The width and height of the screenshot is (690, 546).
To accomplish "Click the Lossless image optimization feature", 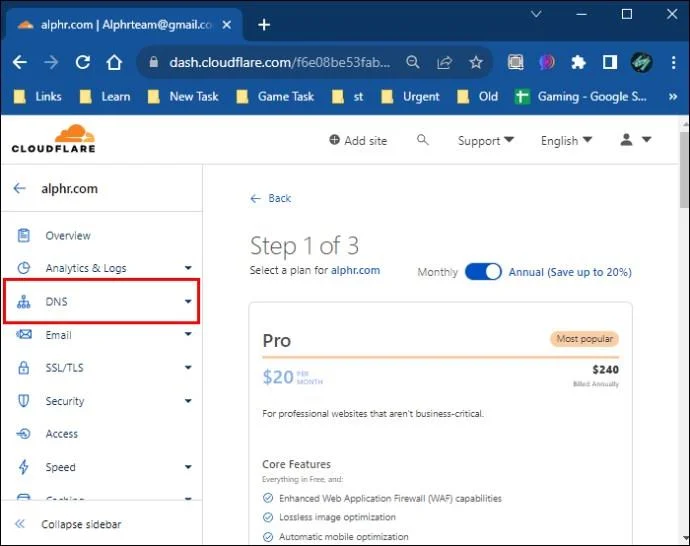I will (x=337, y=517).
